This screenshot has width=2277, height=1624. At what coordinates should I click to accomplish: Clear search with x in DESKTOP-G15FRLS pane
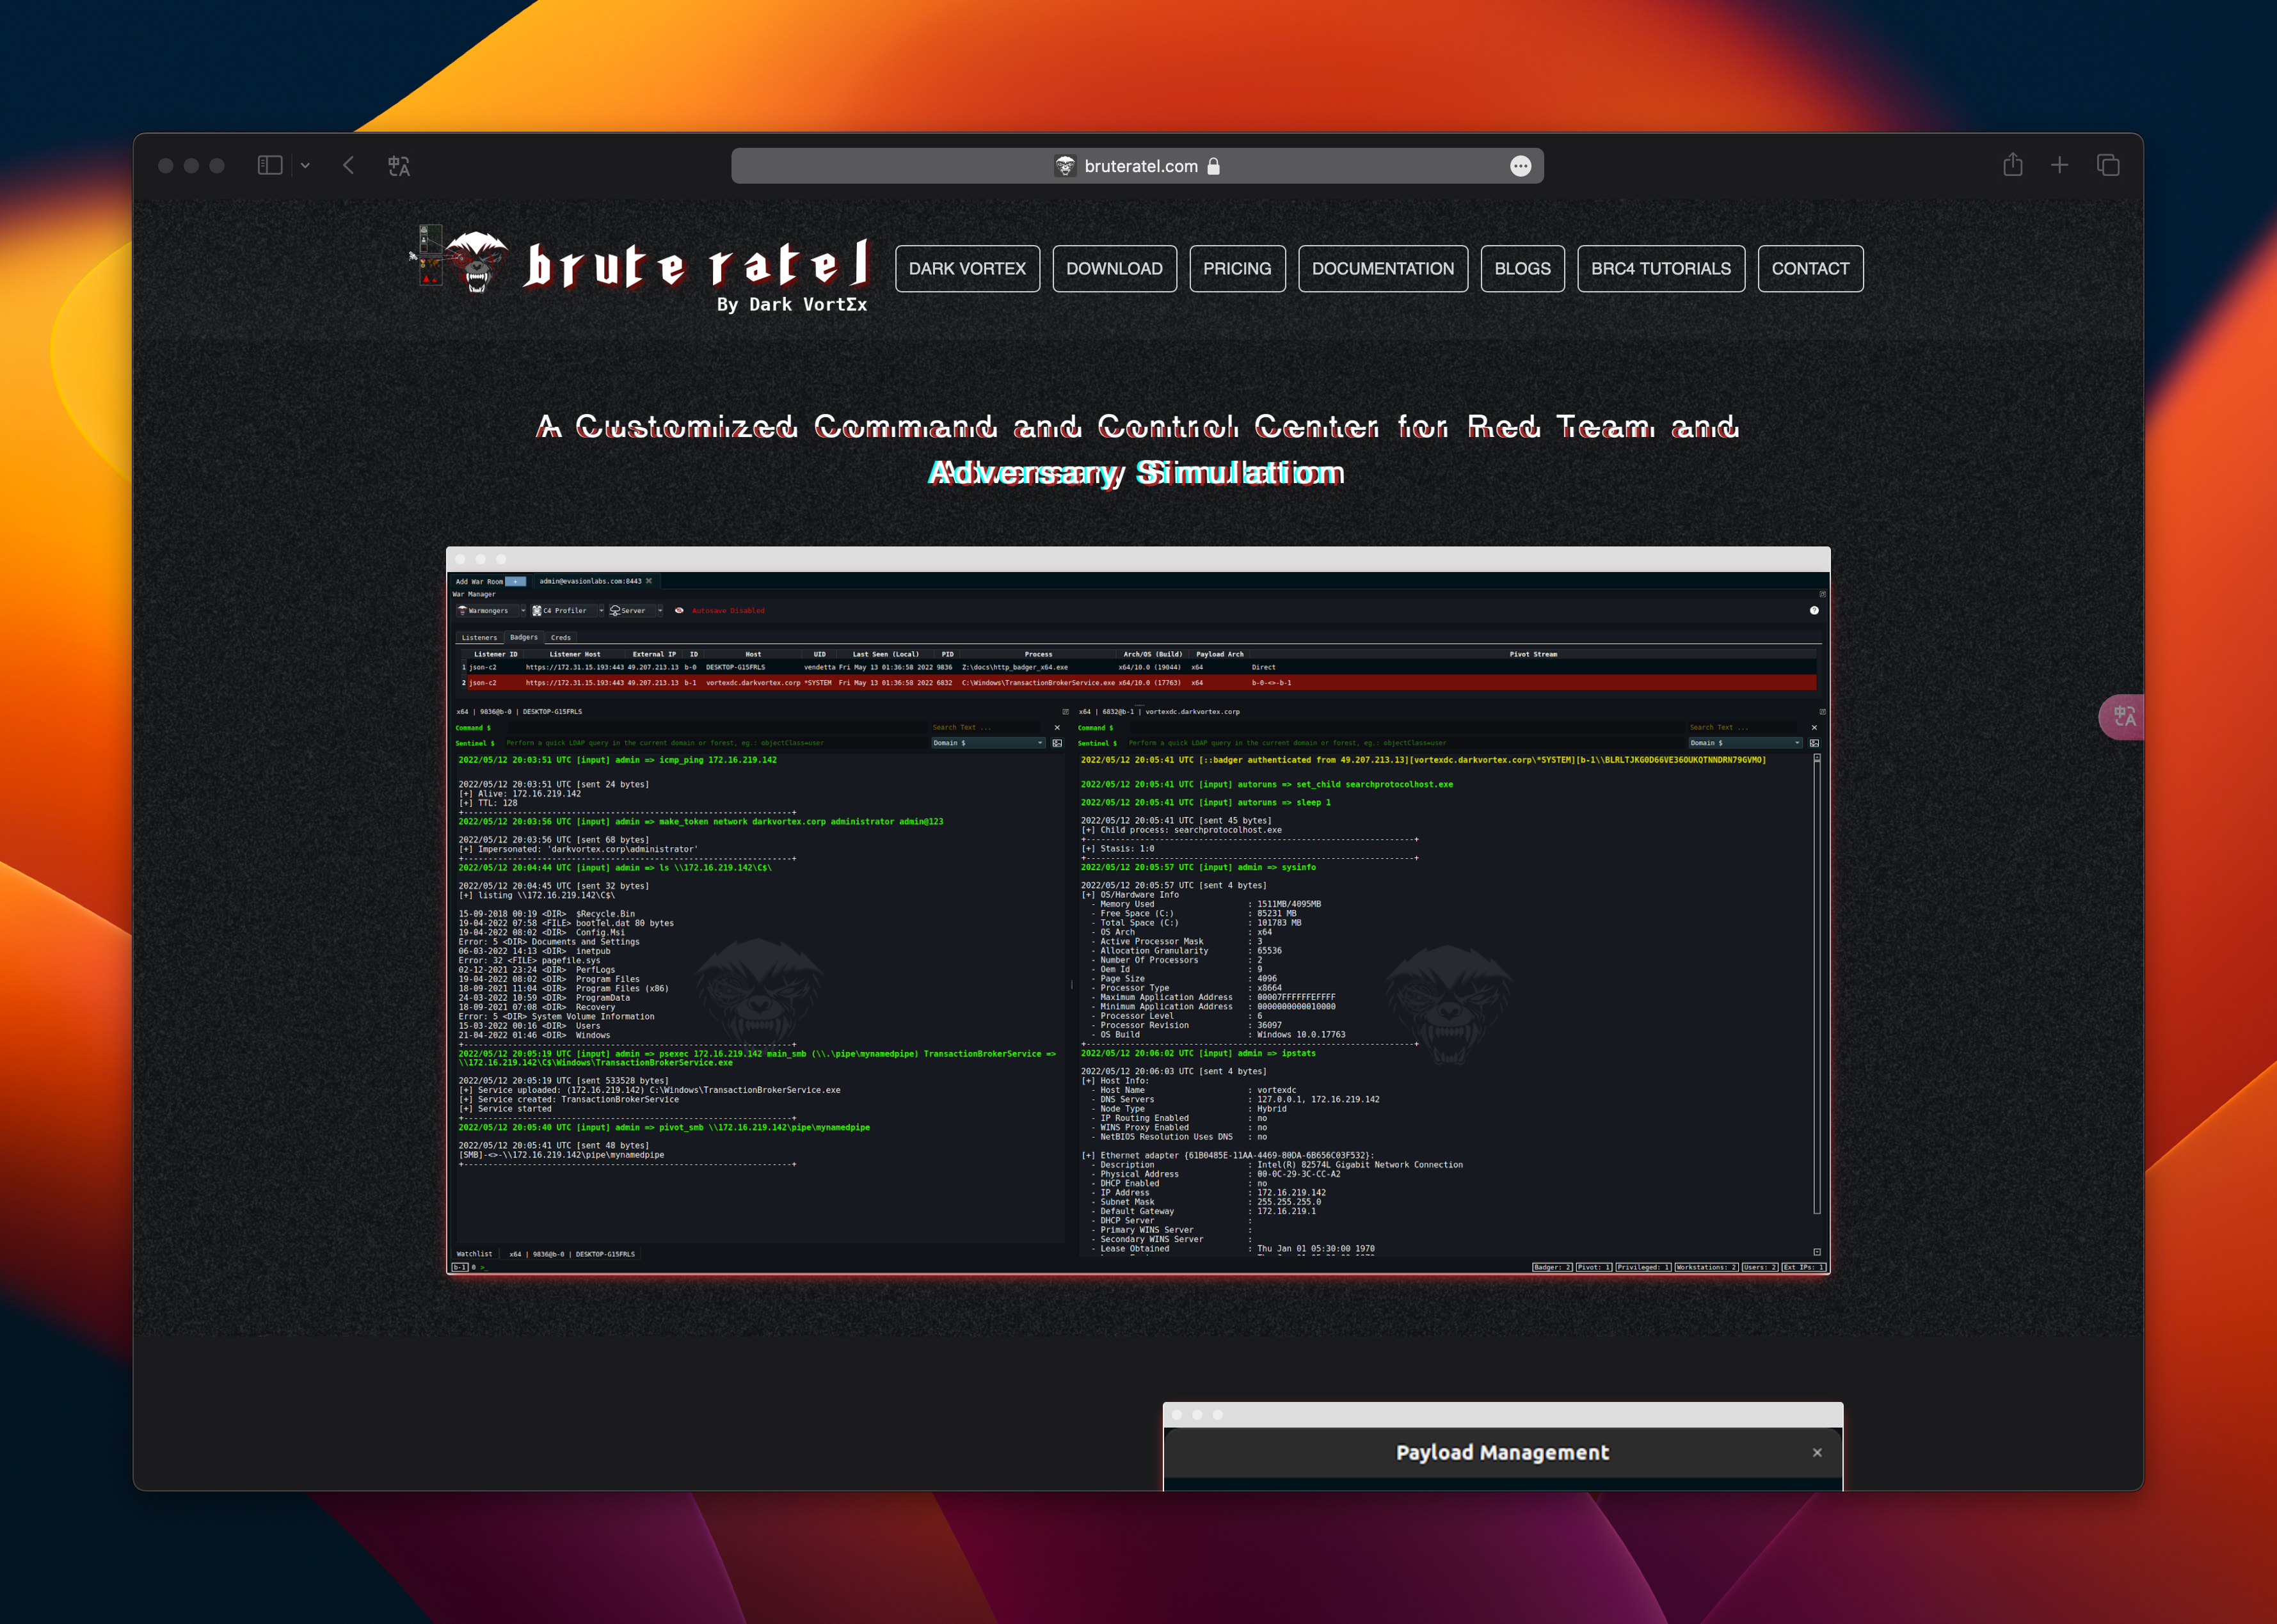1057,728
